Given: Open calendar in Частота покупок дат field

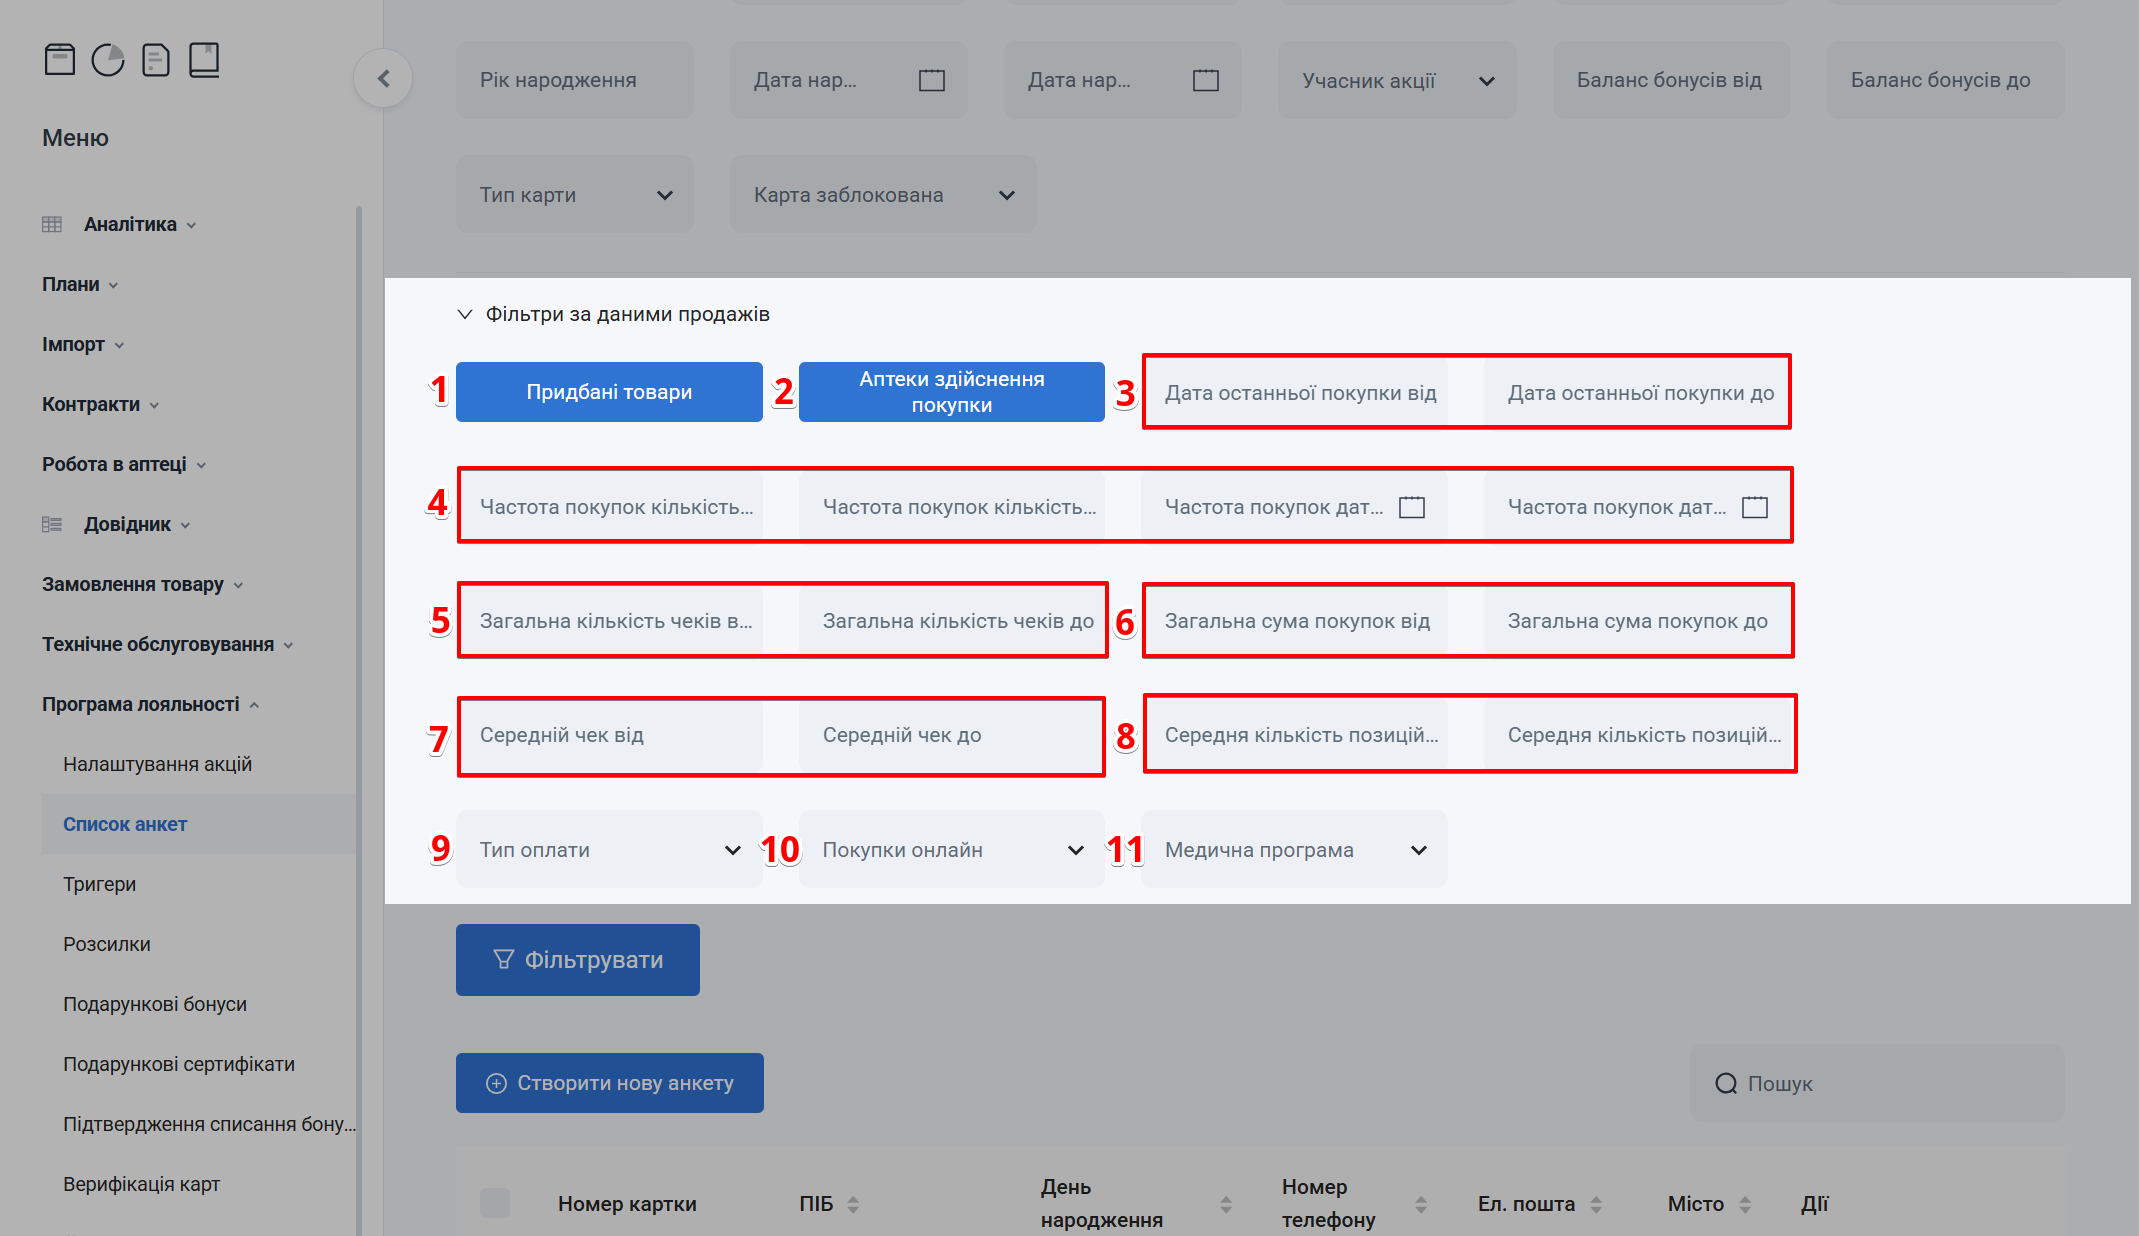Looking at the screenshot, I should click(x=1411, y=506).
